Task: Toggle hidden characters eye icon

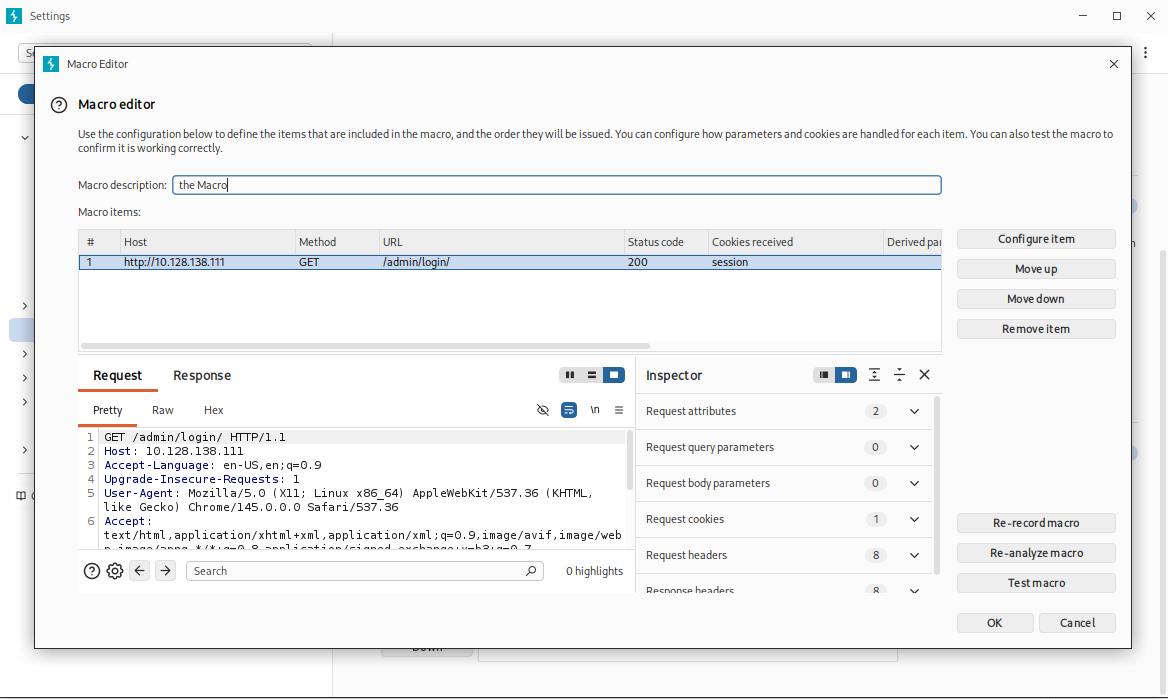Action: 543,410
